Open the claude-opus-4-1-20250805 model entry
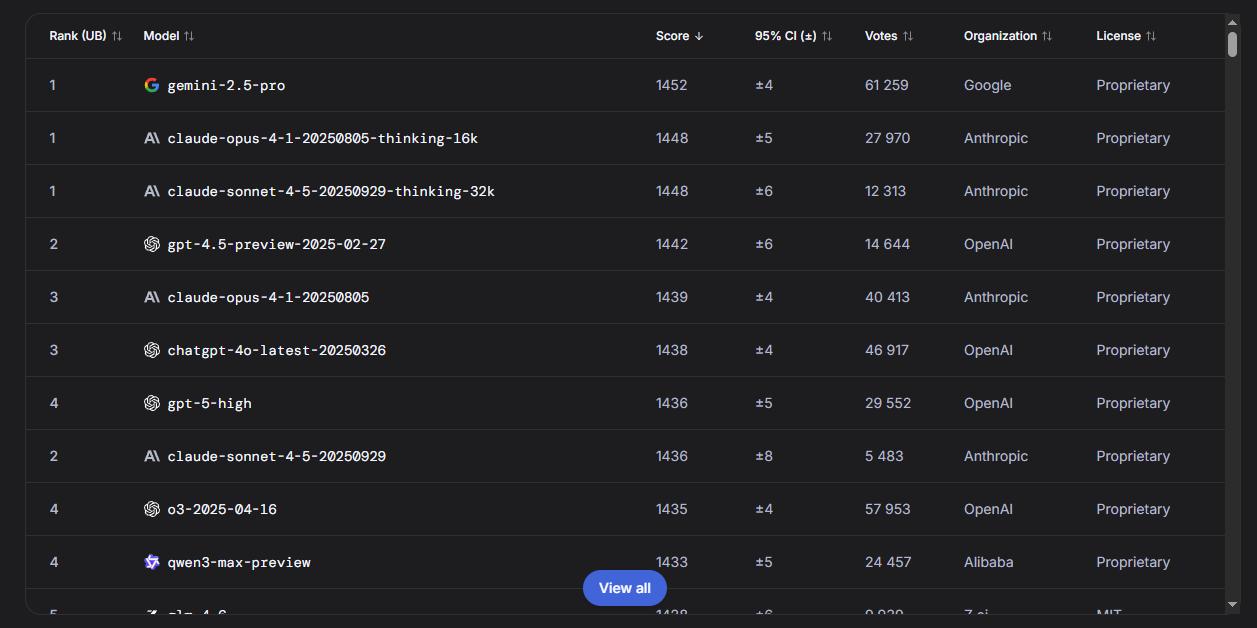The image size is (1257, 628). click(268, 297)
